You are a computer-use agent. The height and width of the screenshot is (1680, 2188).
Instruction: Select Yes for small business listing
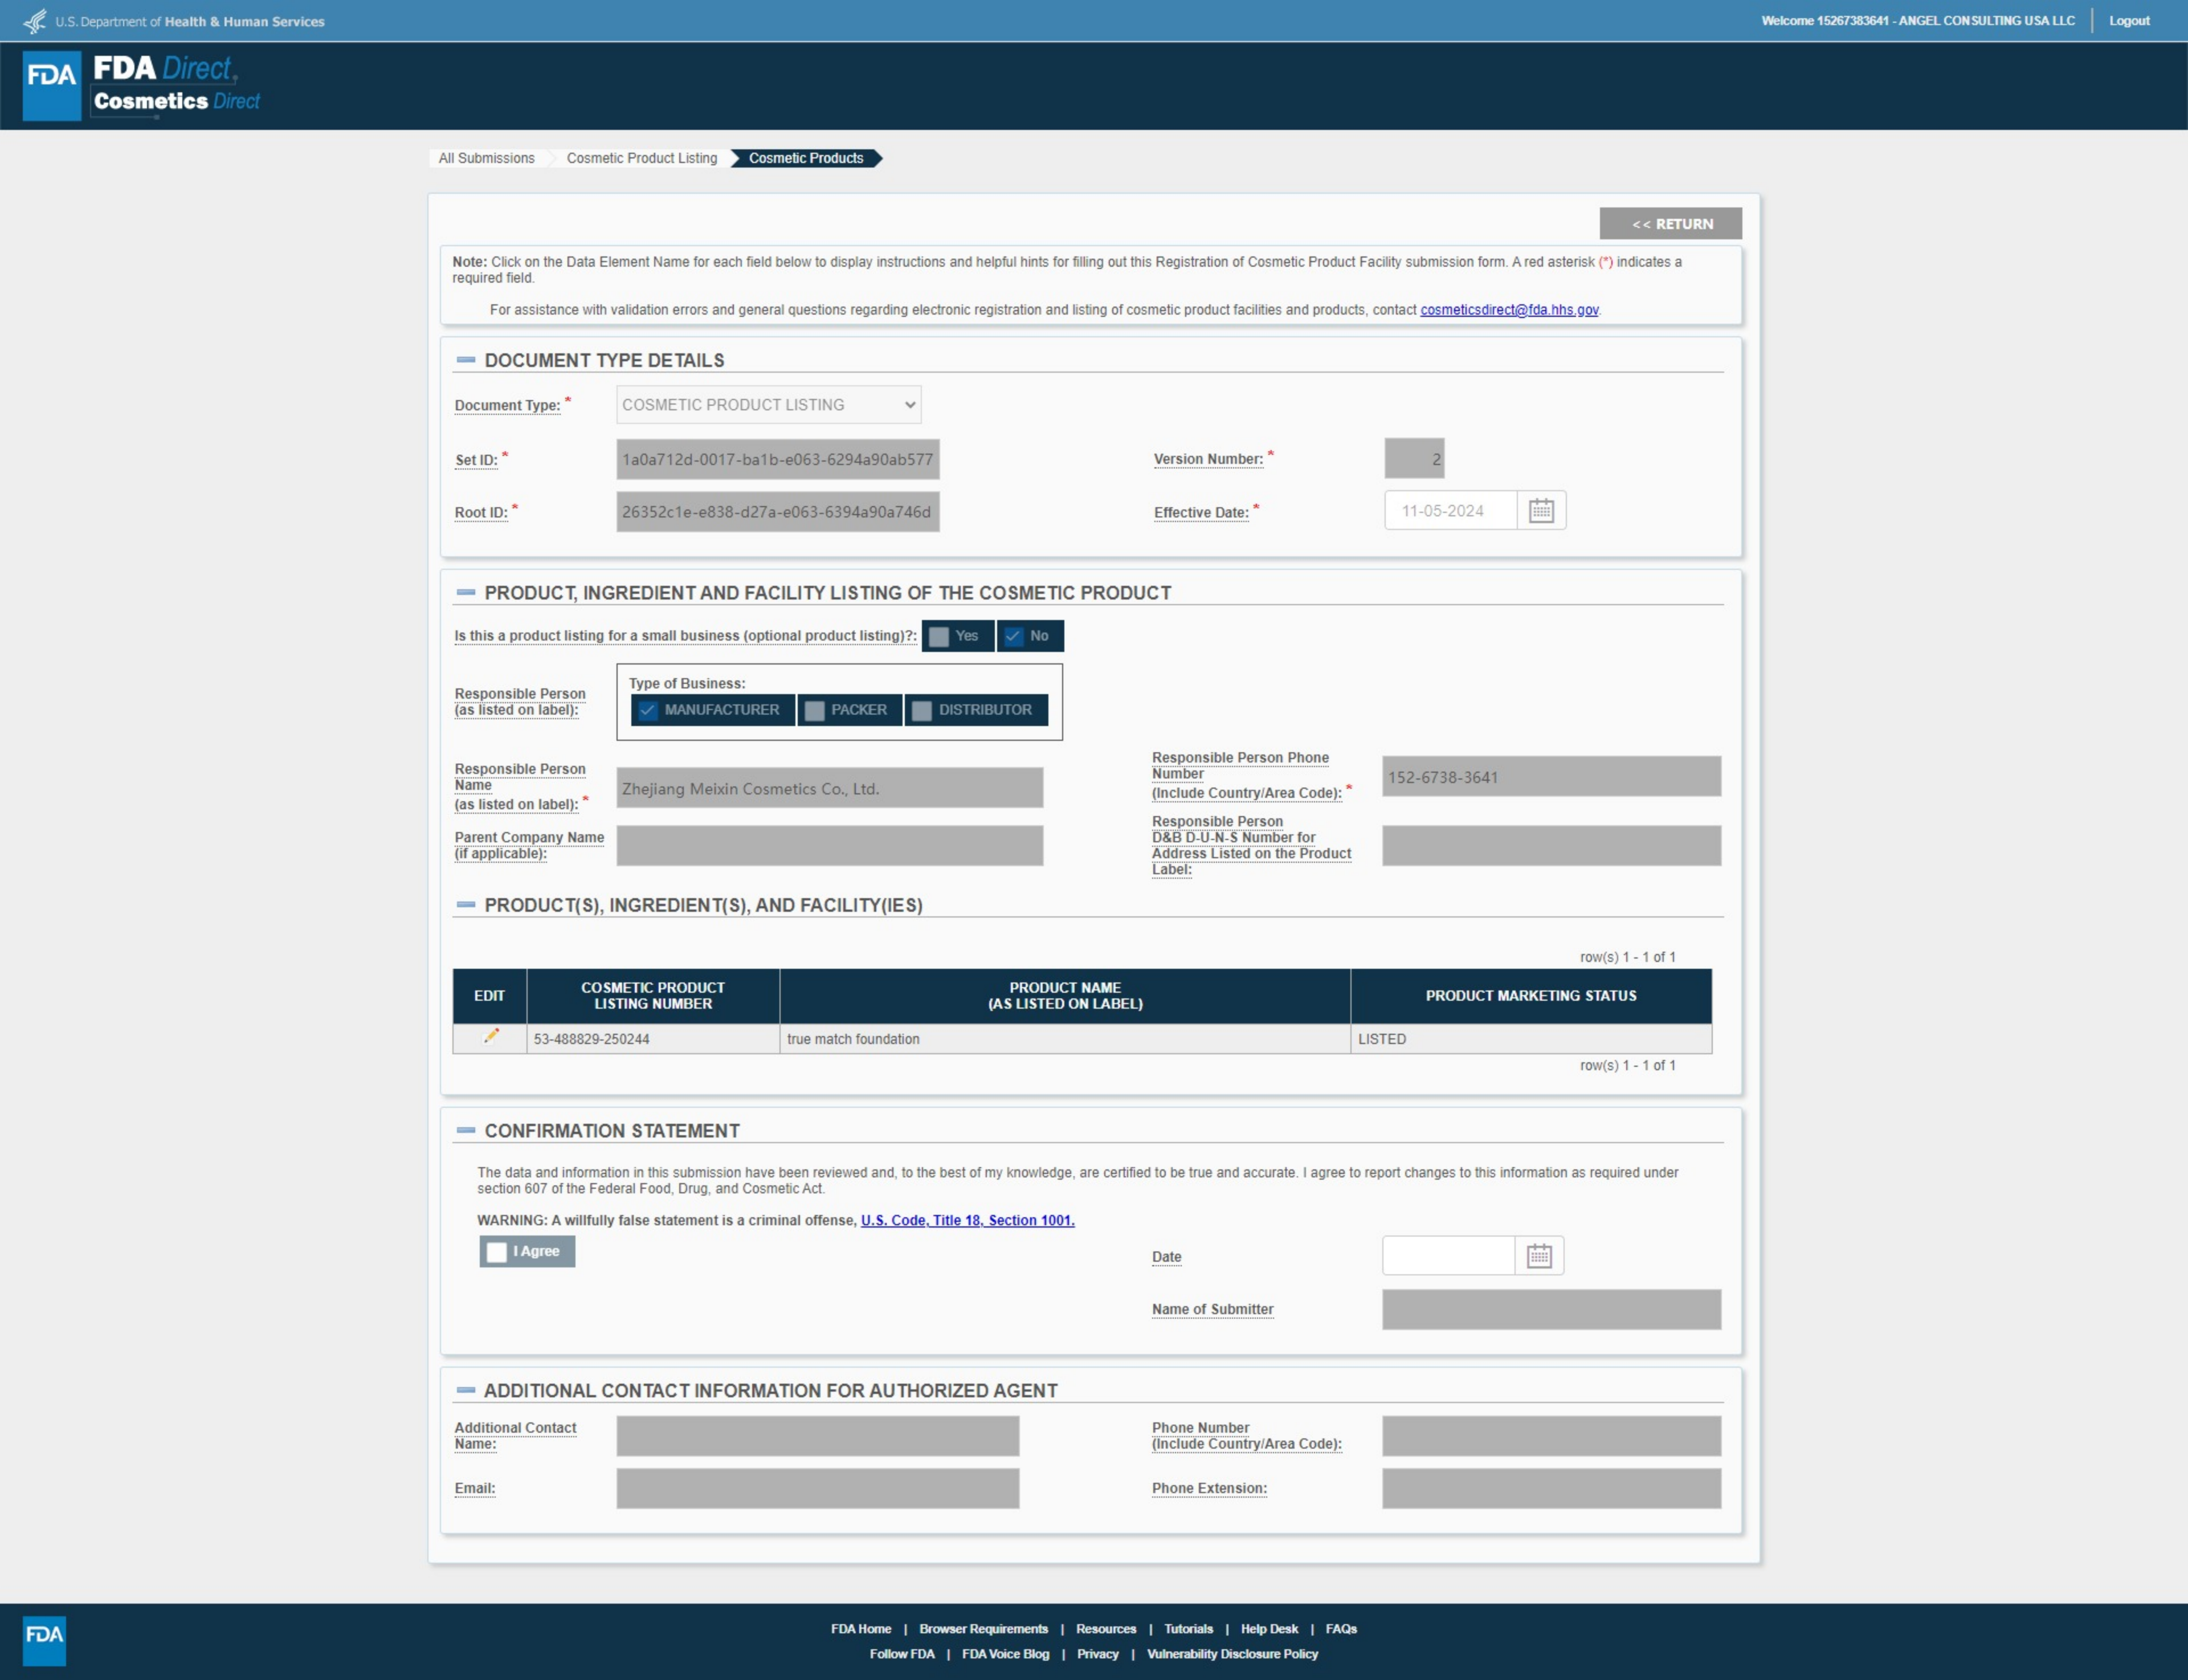coord(939,636)
